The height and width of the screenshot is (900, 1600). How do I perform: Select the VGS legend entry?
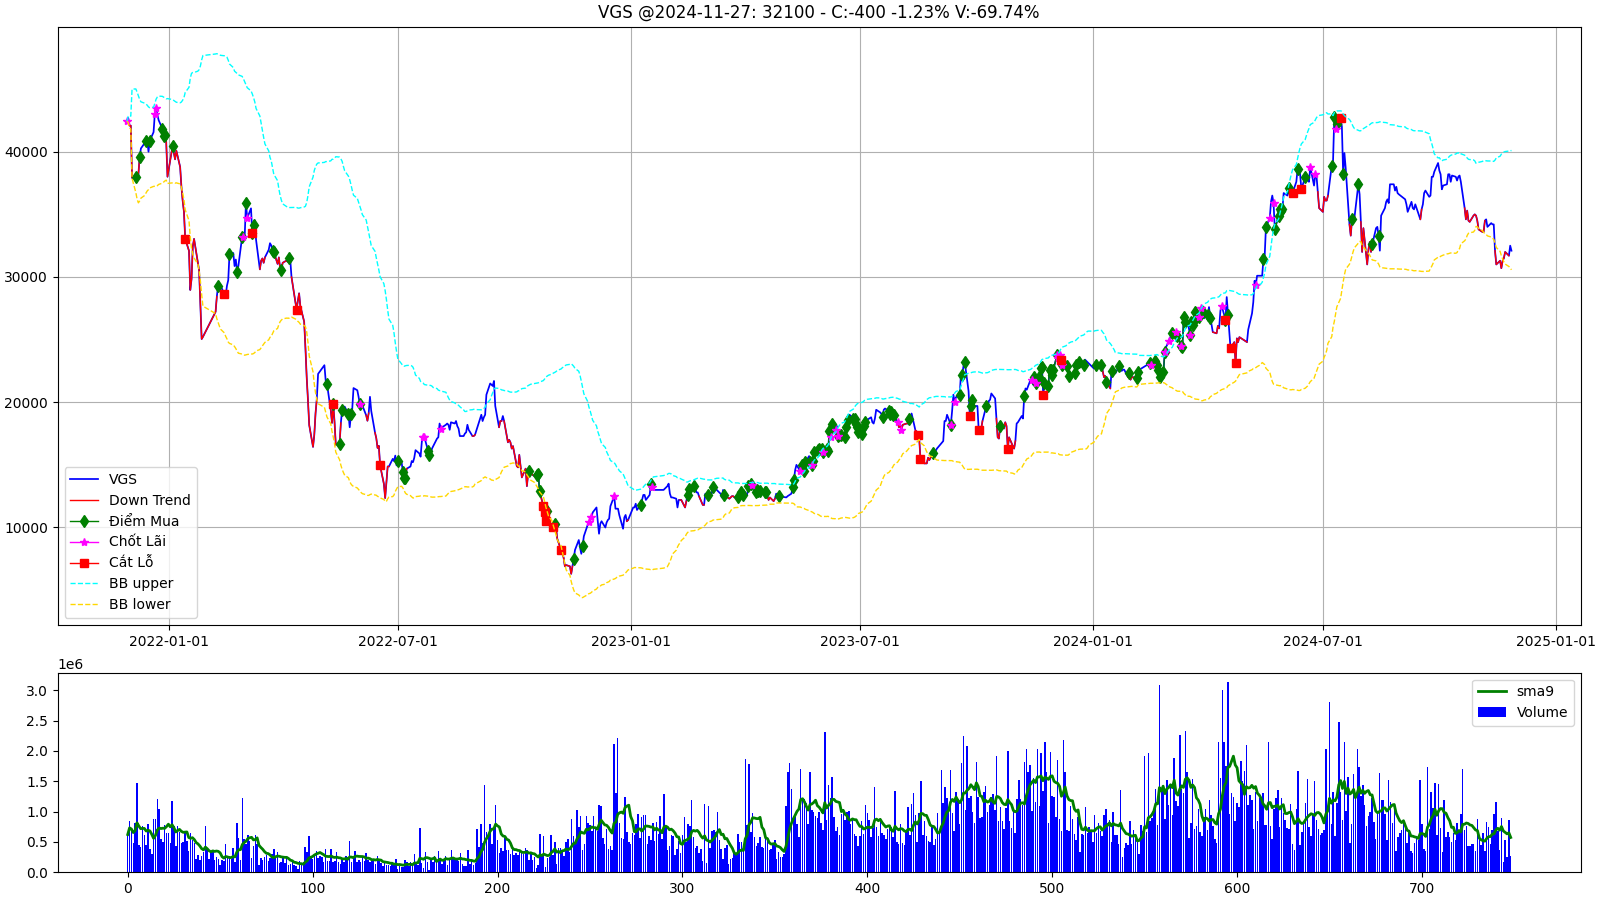pyautogui.click(x=104, y=479)
